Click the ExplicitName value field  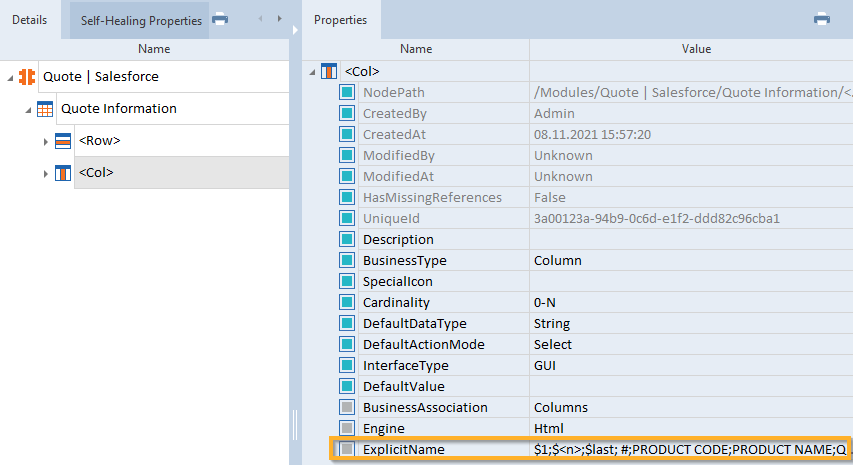click(x=690, y=450)
